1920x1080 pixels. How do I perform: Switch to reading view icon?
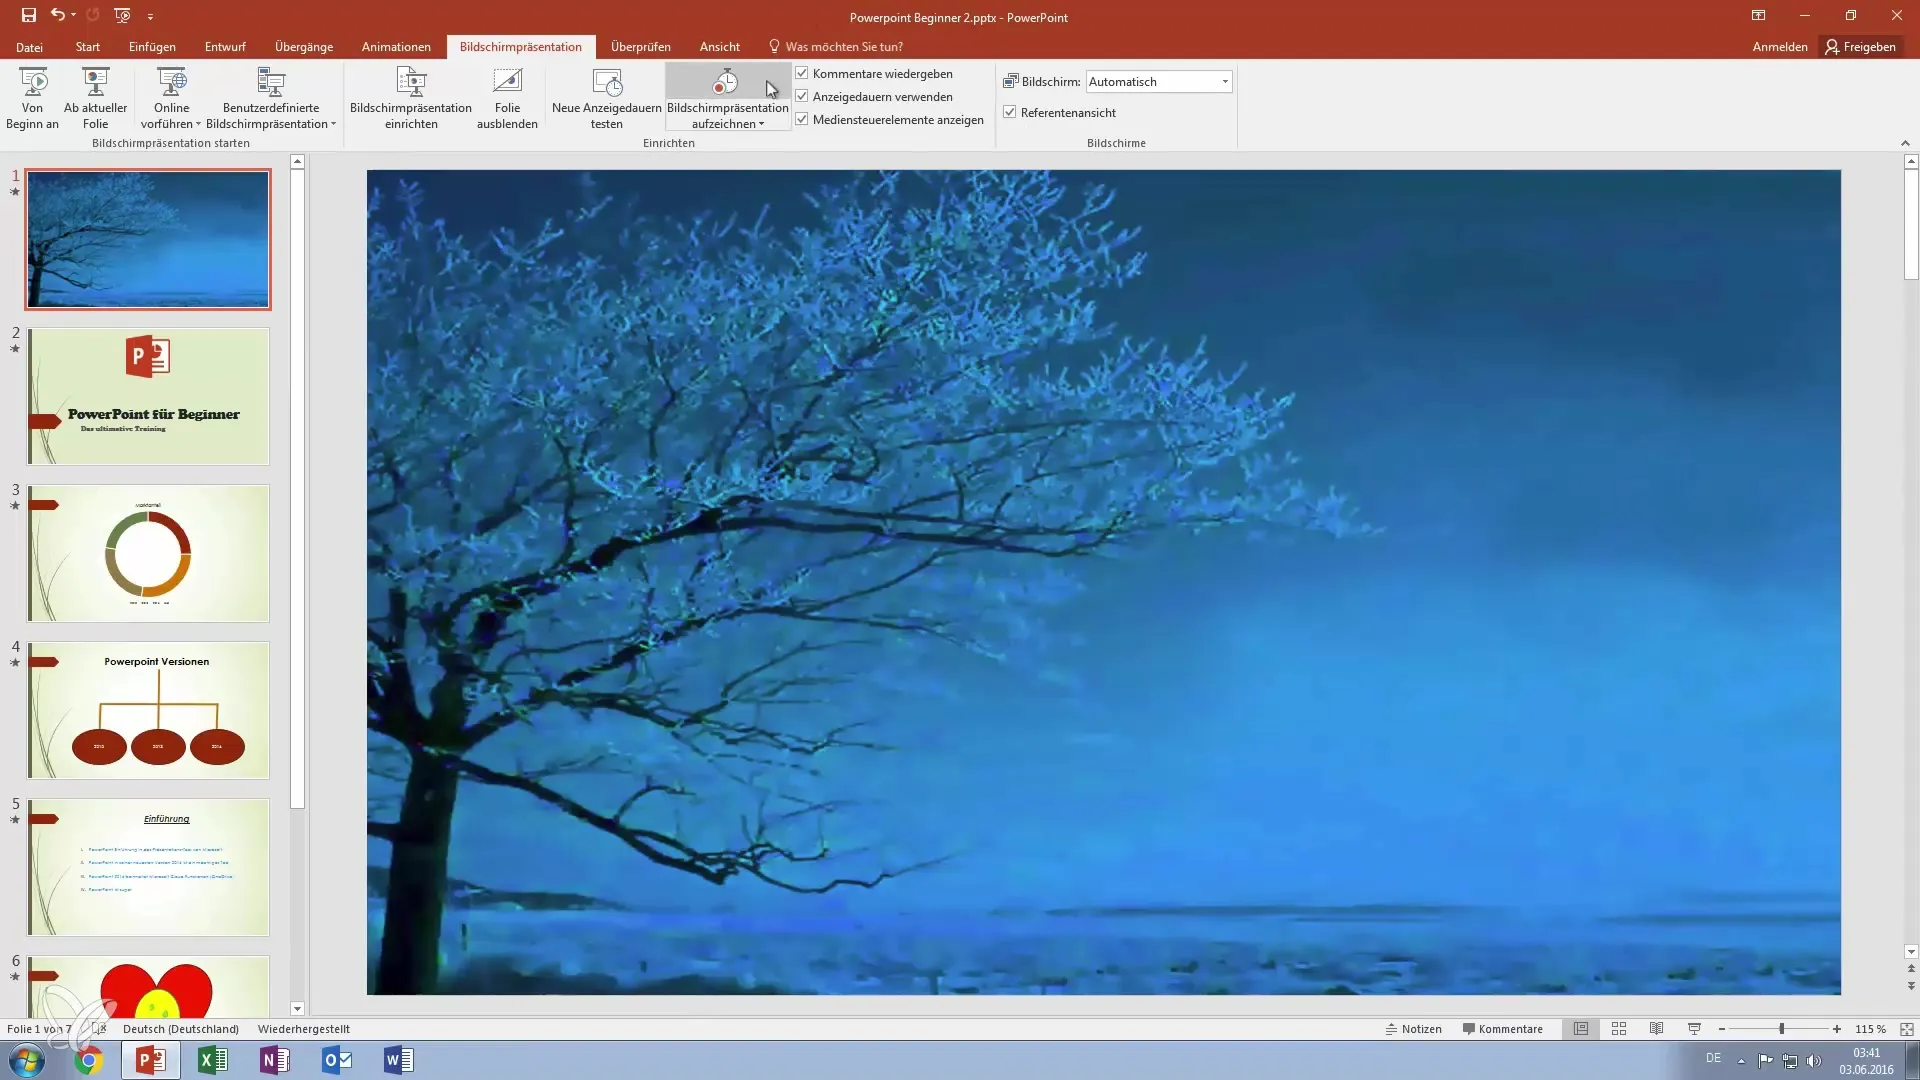(1657, 1029)
